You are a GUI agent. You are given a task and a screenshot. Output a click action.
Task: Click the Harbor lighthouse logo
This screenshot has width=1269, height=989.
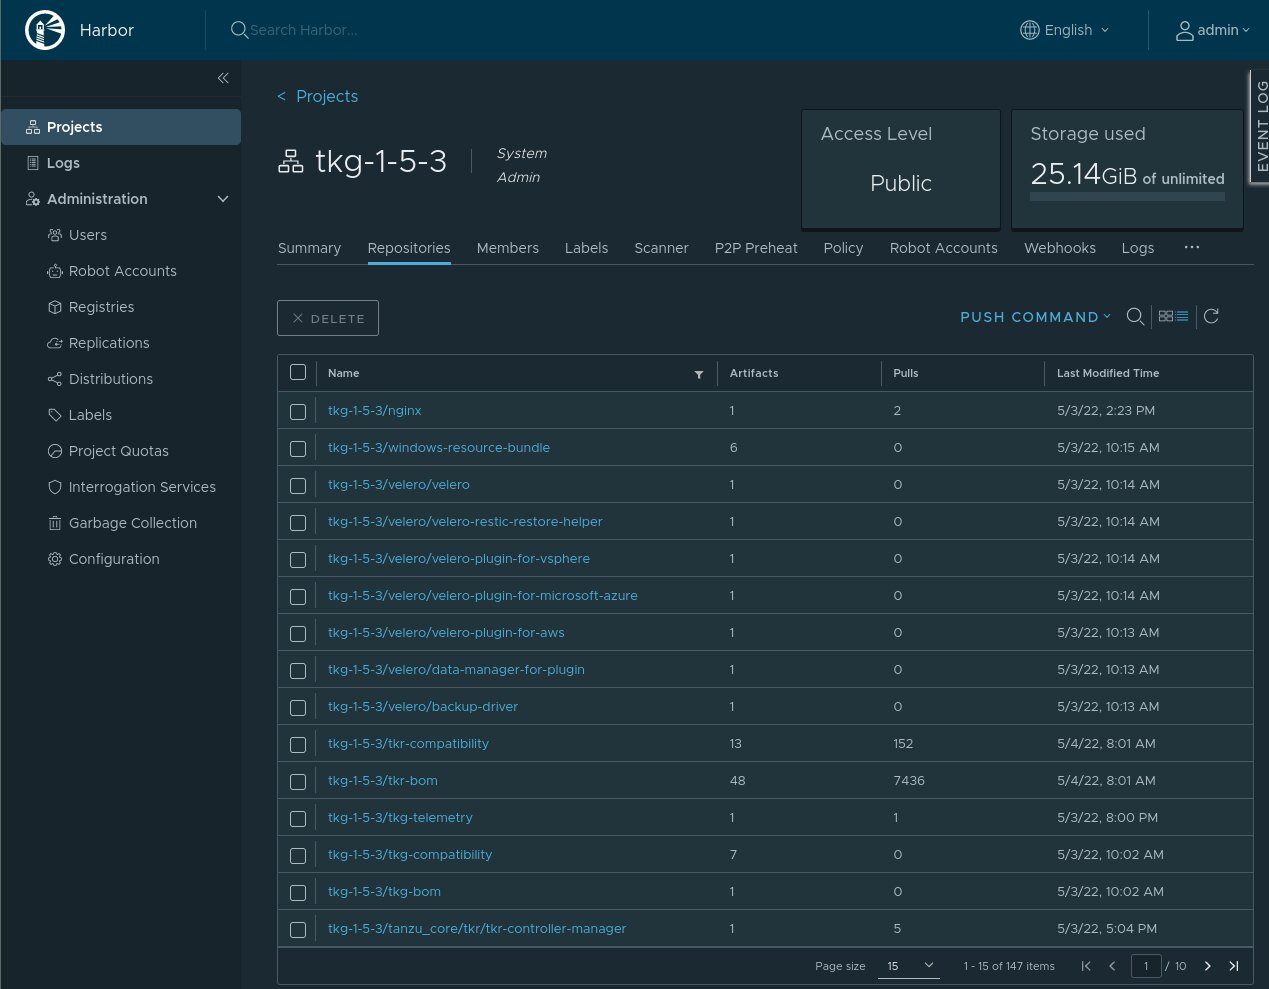45,30
